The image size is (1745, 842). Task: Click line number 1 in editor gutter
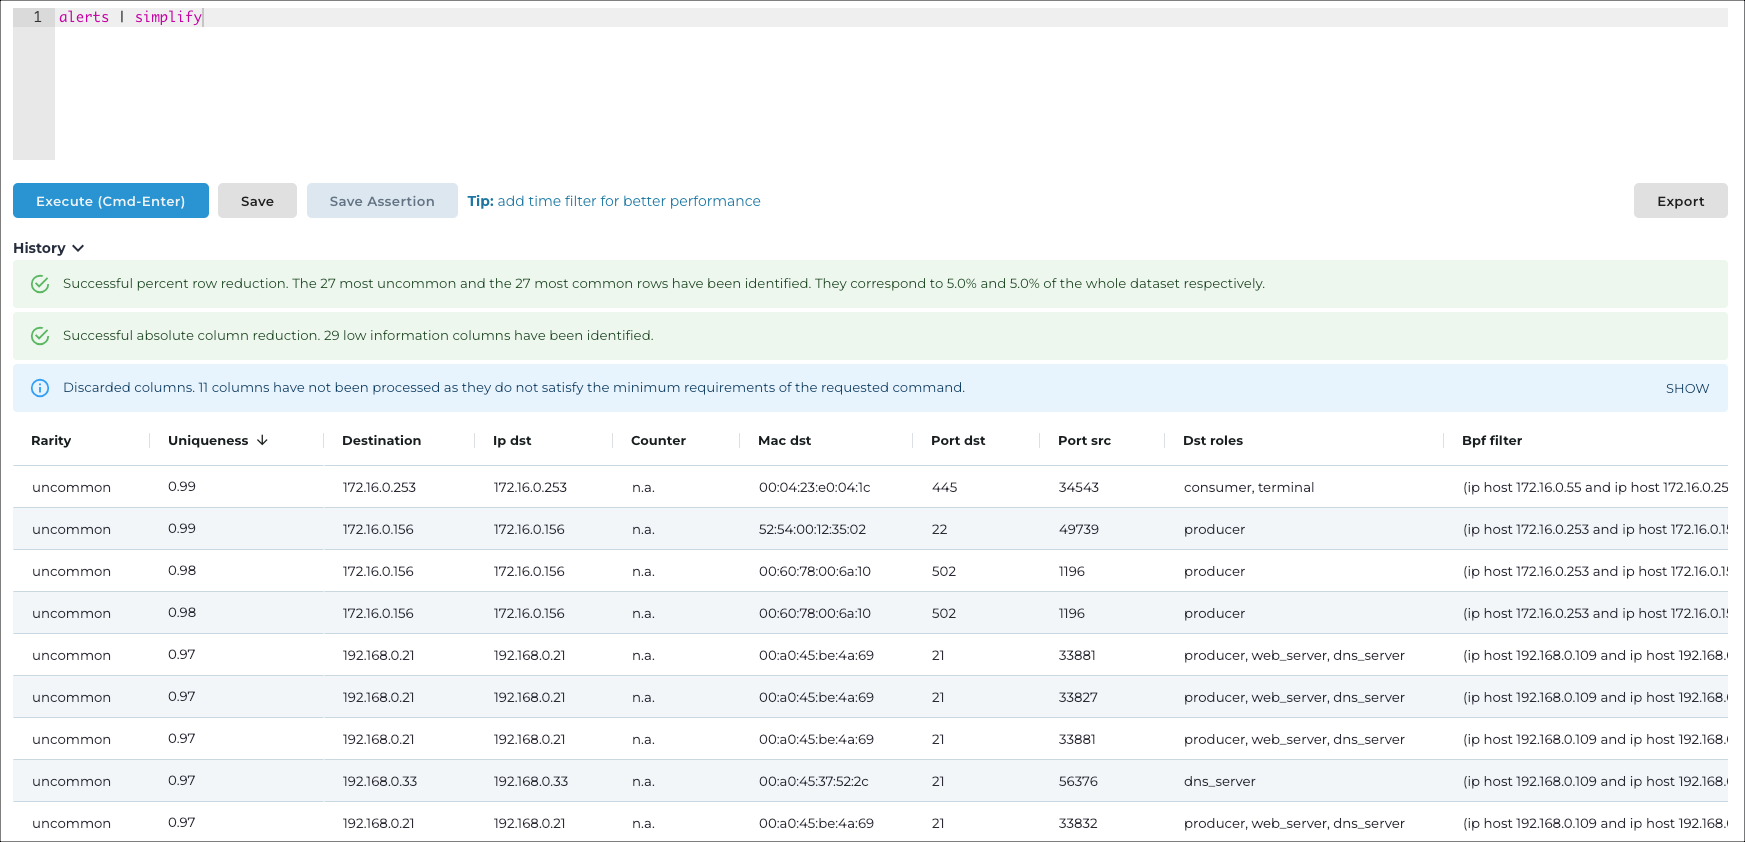point(38,17)
